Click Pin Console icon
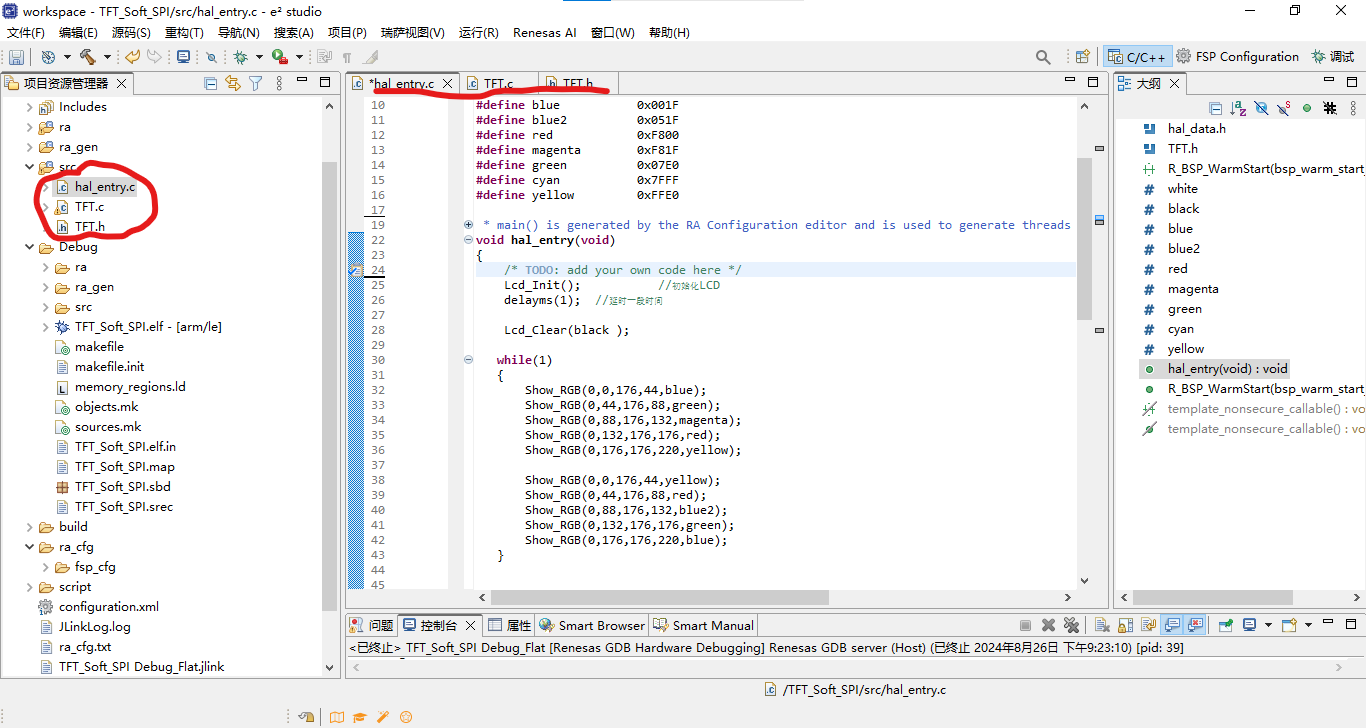The width and height of the screenshot is (1366, 728). click(x=1226, y=625)
